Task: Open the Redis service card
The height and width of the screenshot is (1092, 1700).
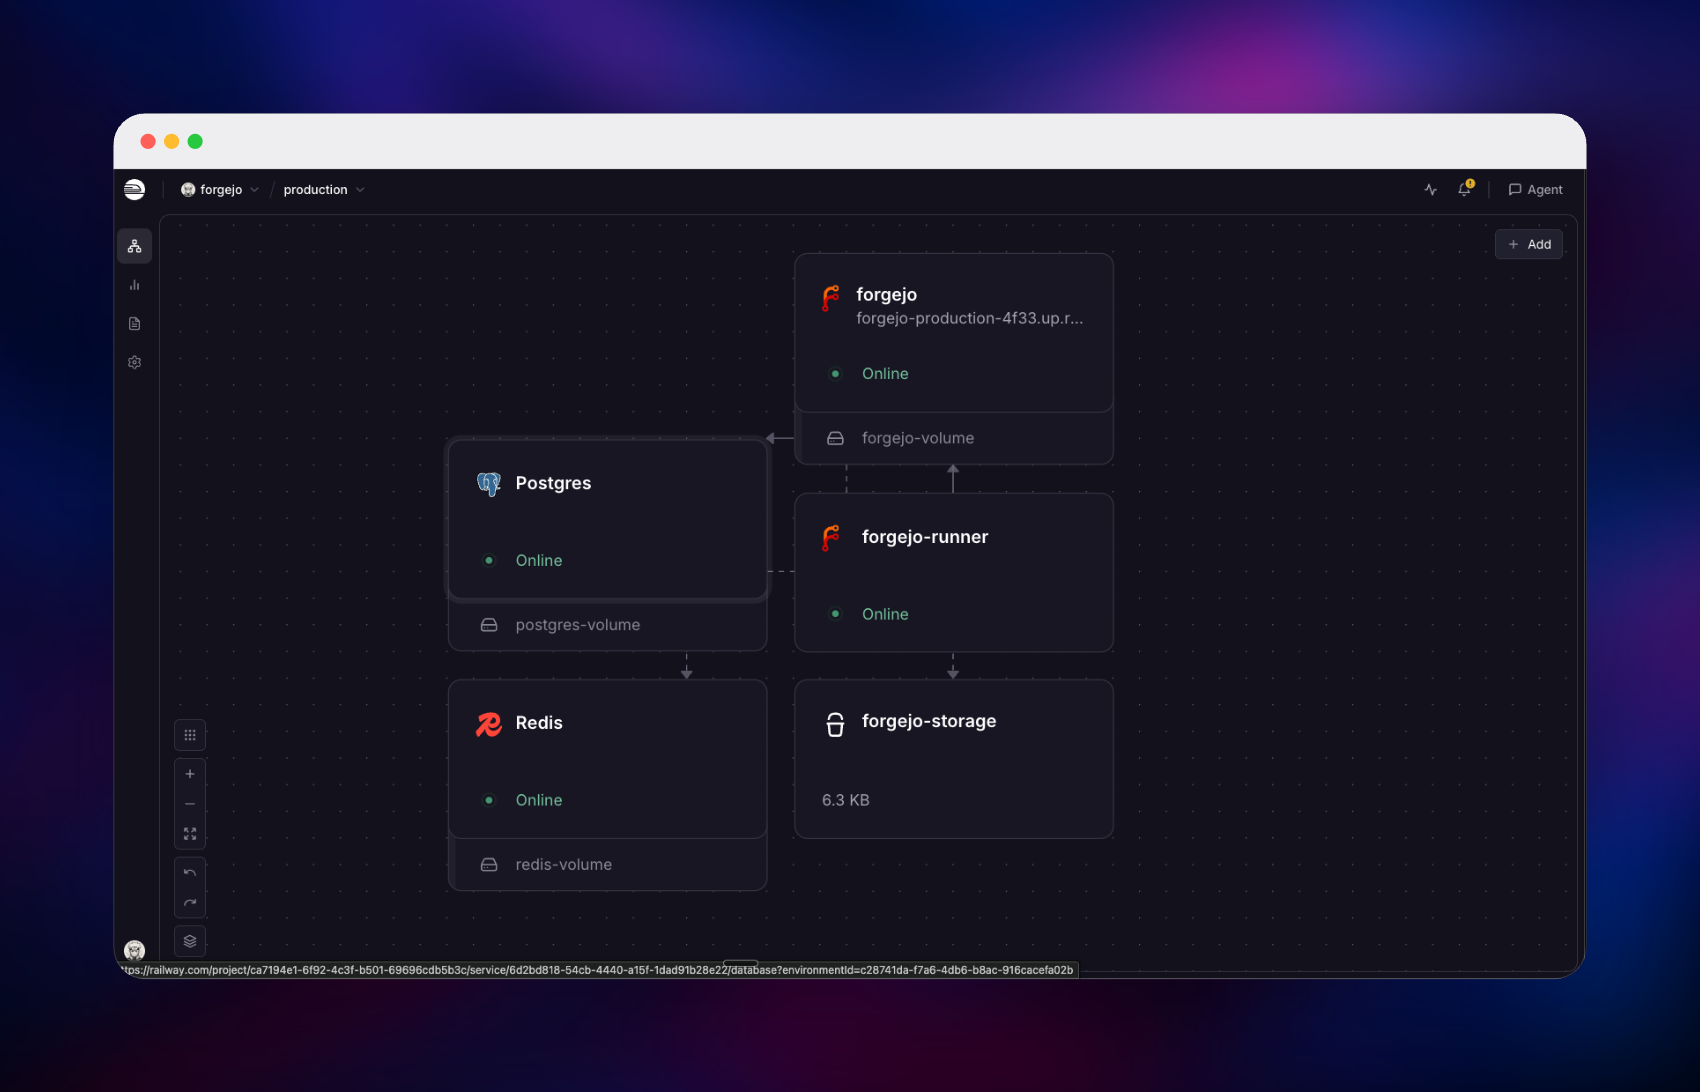Action: pos(608,759)
